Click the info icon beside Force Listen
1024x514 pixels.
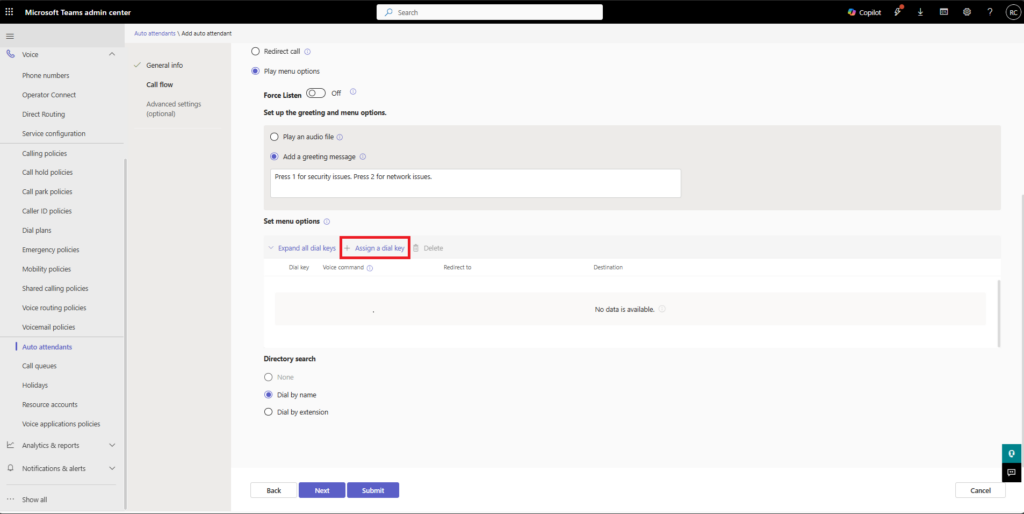[x=353, y=92]
